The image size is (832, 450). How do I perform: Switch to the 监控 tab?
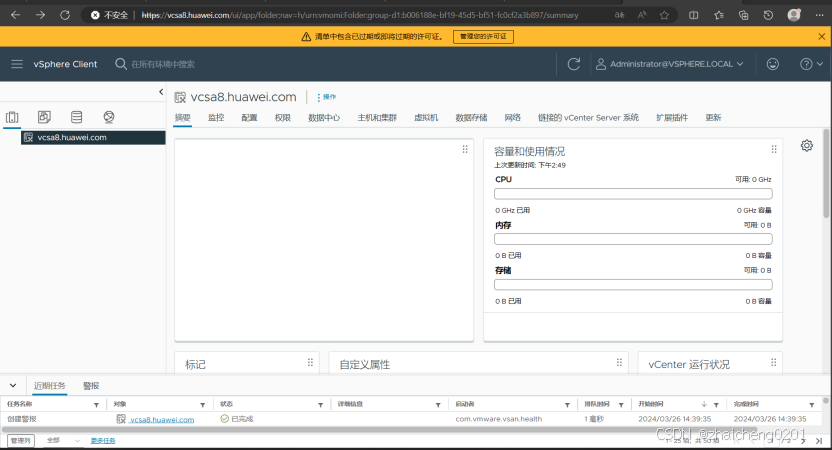(x=216, y=118)
